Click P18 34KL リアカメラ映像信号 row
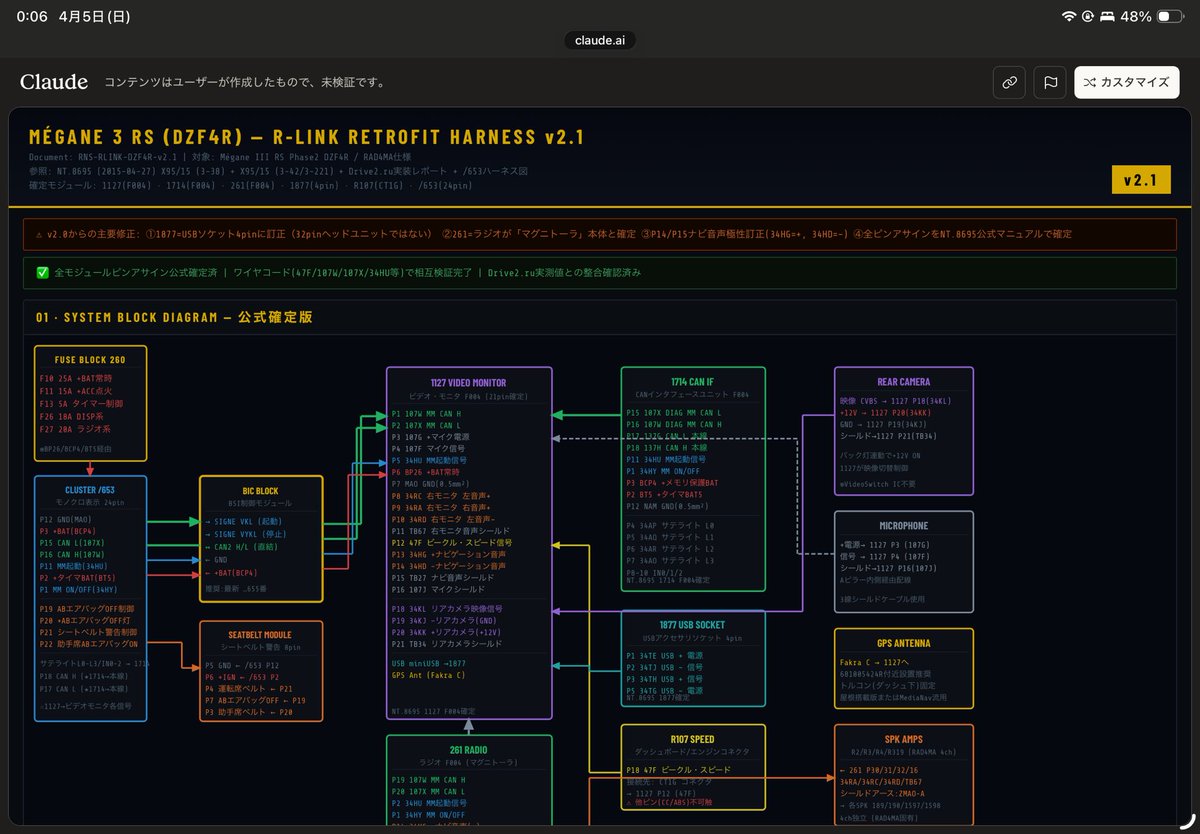The width and height of the screenshot is (1200, 834). pyautogui.click(x=447, y=608)
